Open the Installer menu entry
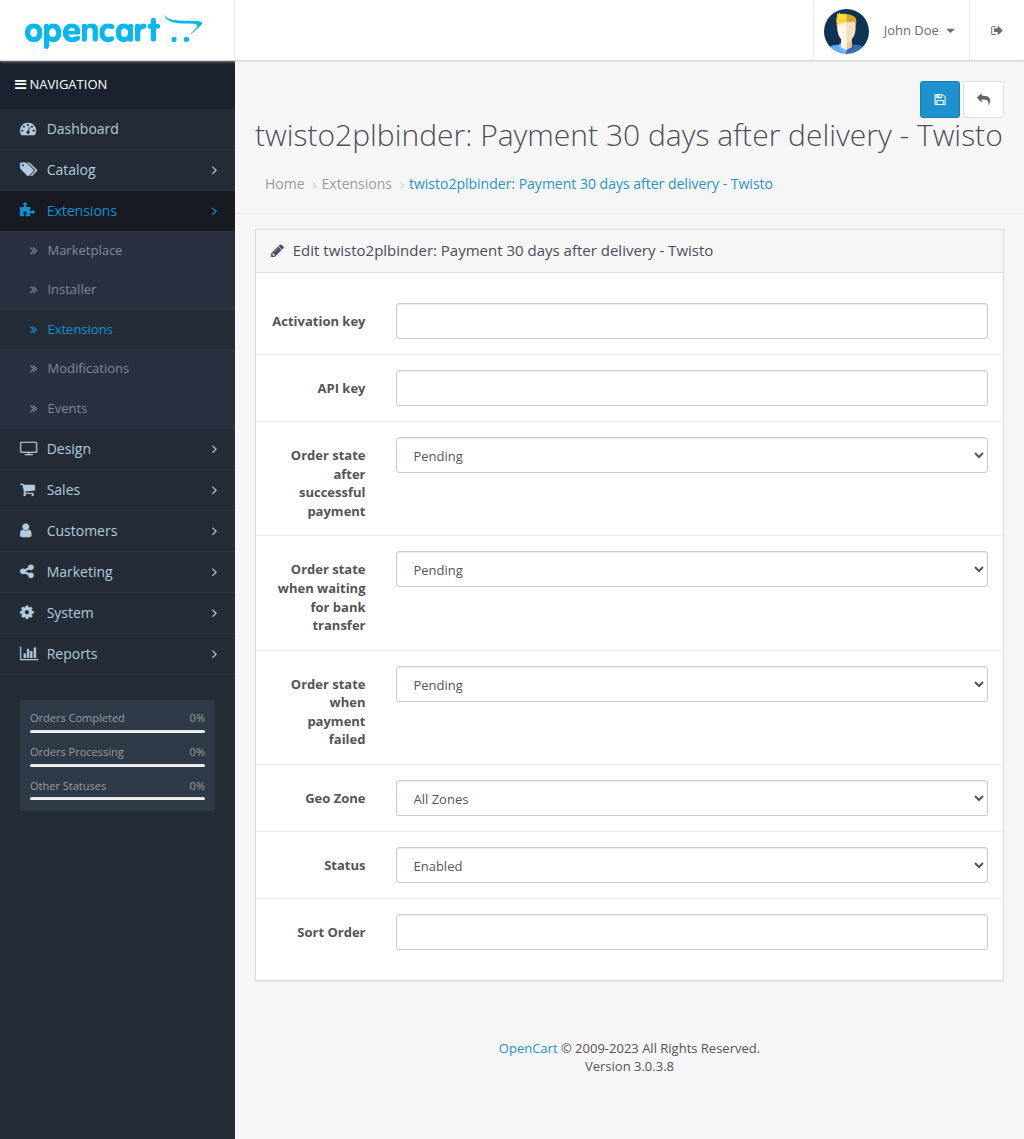 (71, 289)
